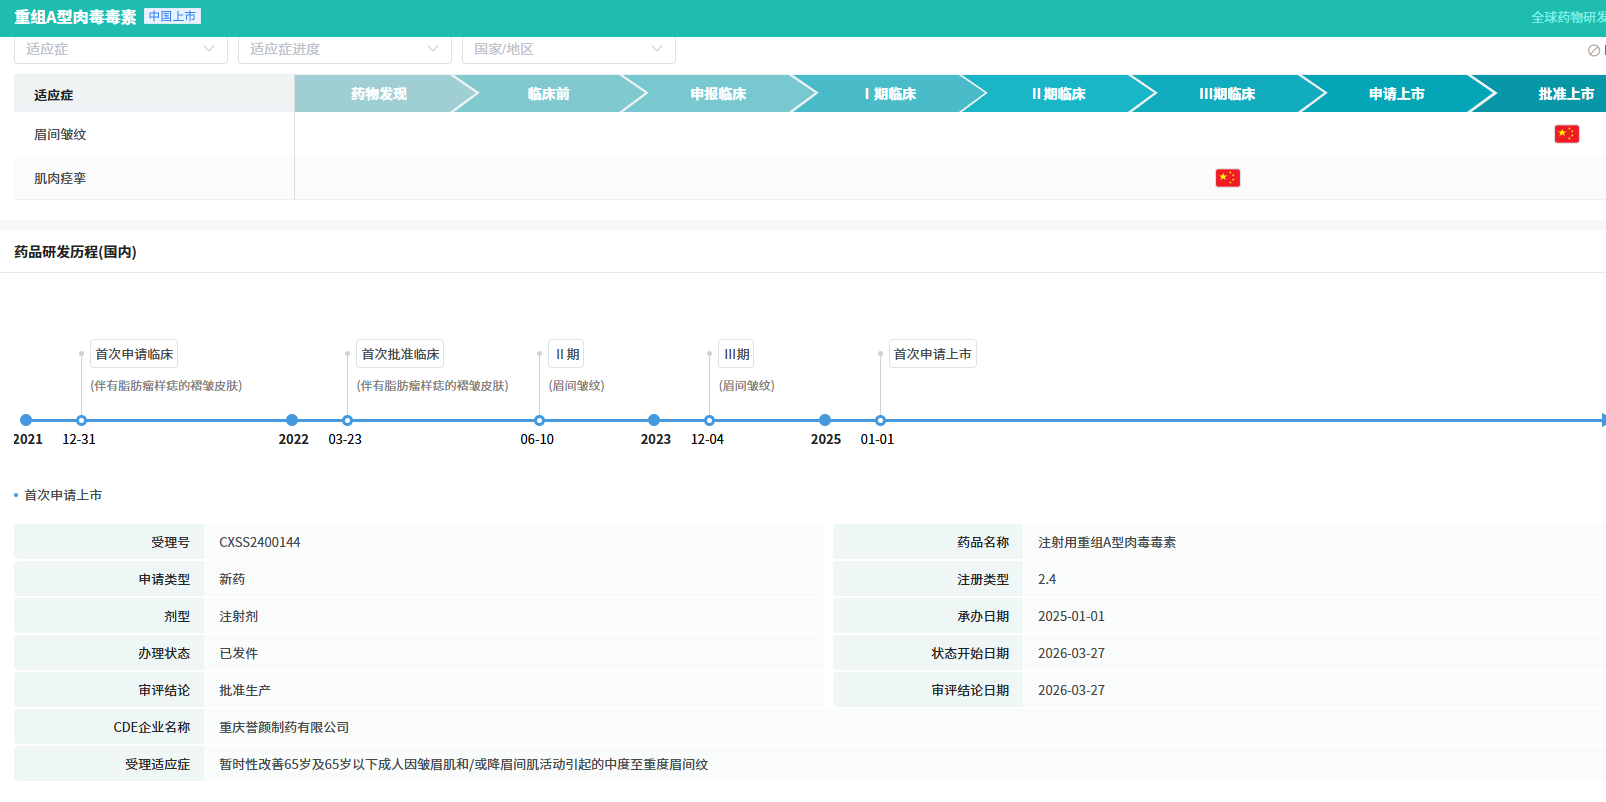Click acceptance number CXSS2400144
Screen dimensions: 1606x802
(260, 542)
